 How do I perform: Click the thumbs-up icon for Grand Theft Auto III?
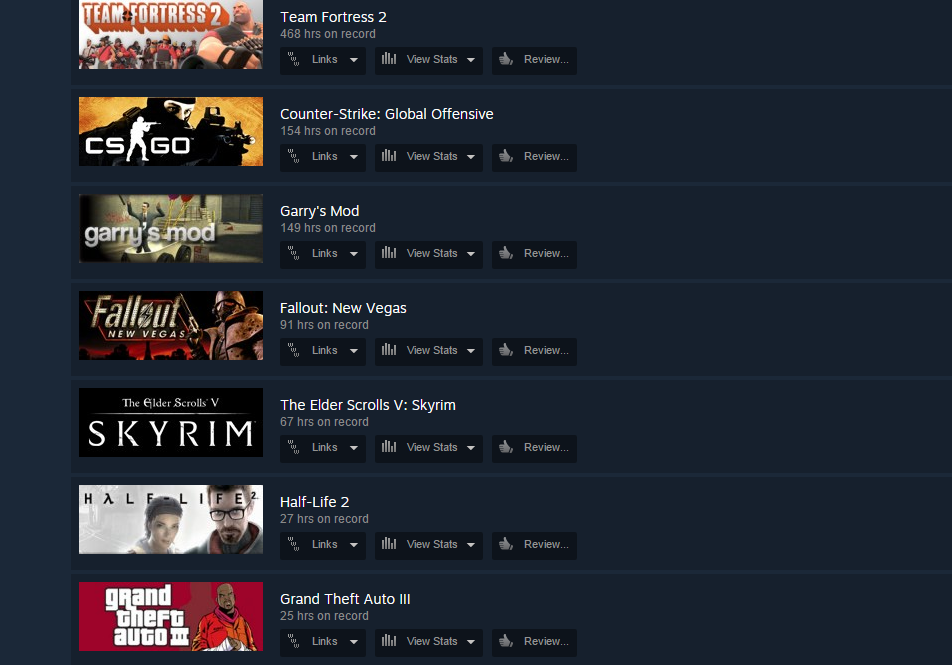506,641
